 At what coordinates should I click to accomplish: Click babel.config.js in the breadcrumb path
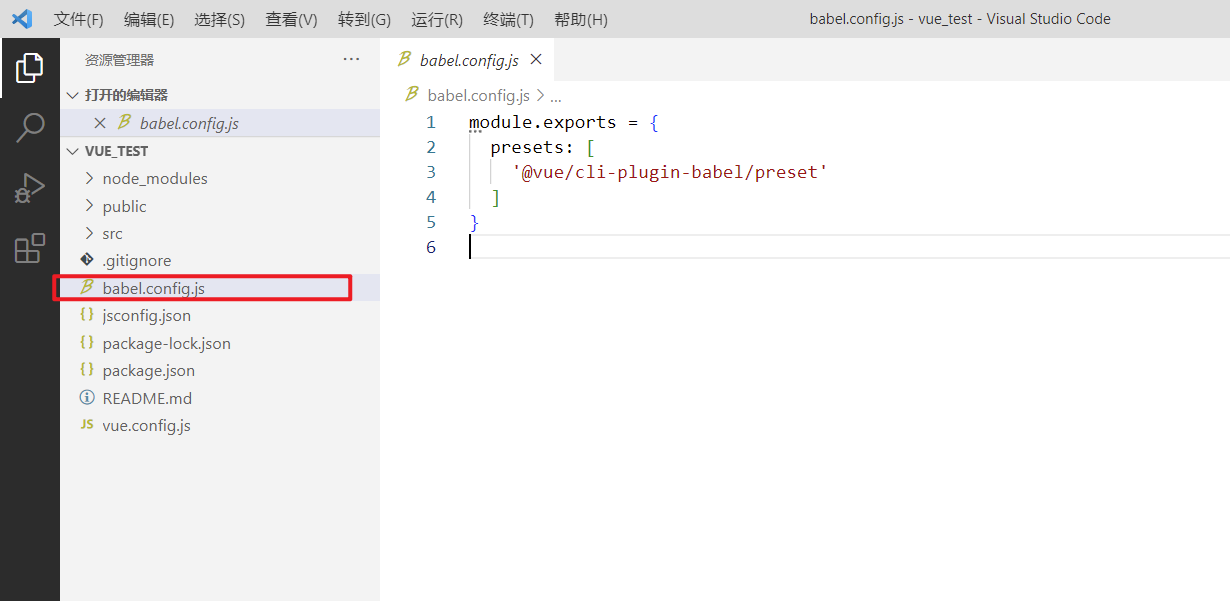(478, 96)
